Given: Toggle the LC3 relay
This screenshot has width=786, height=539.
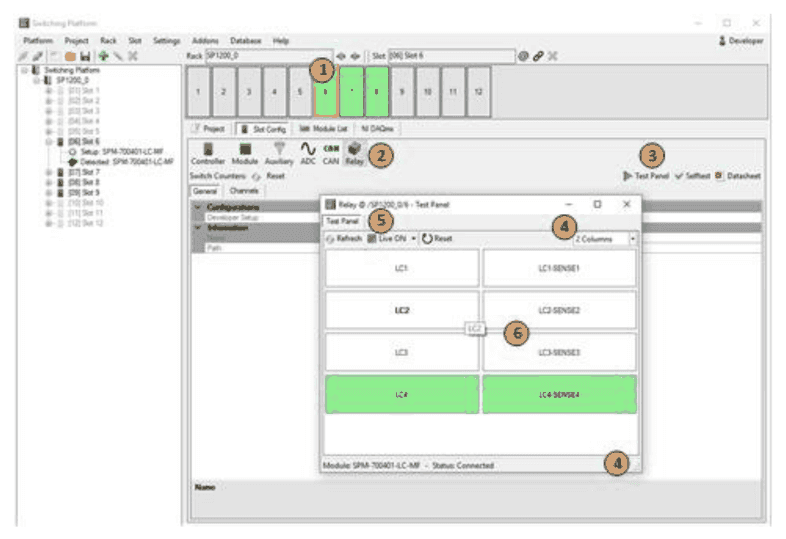Looking at the screenshot, I should (402, 352).
